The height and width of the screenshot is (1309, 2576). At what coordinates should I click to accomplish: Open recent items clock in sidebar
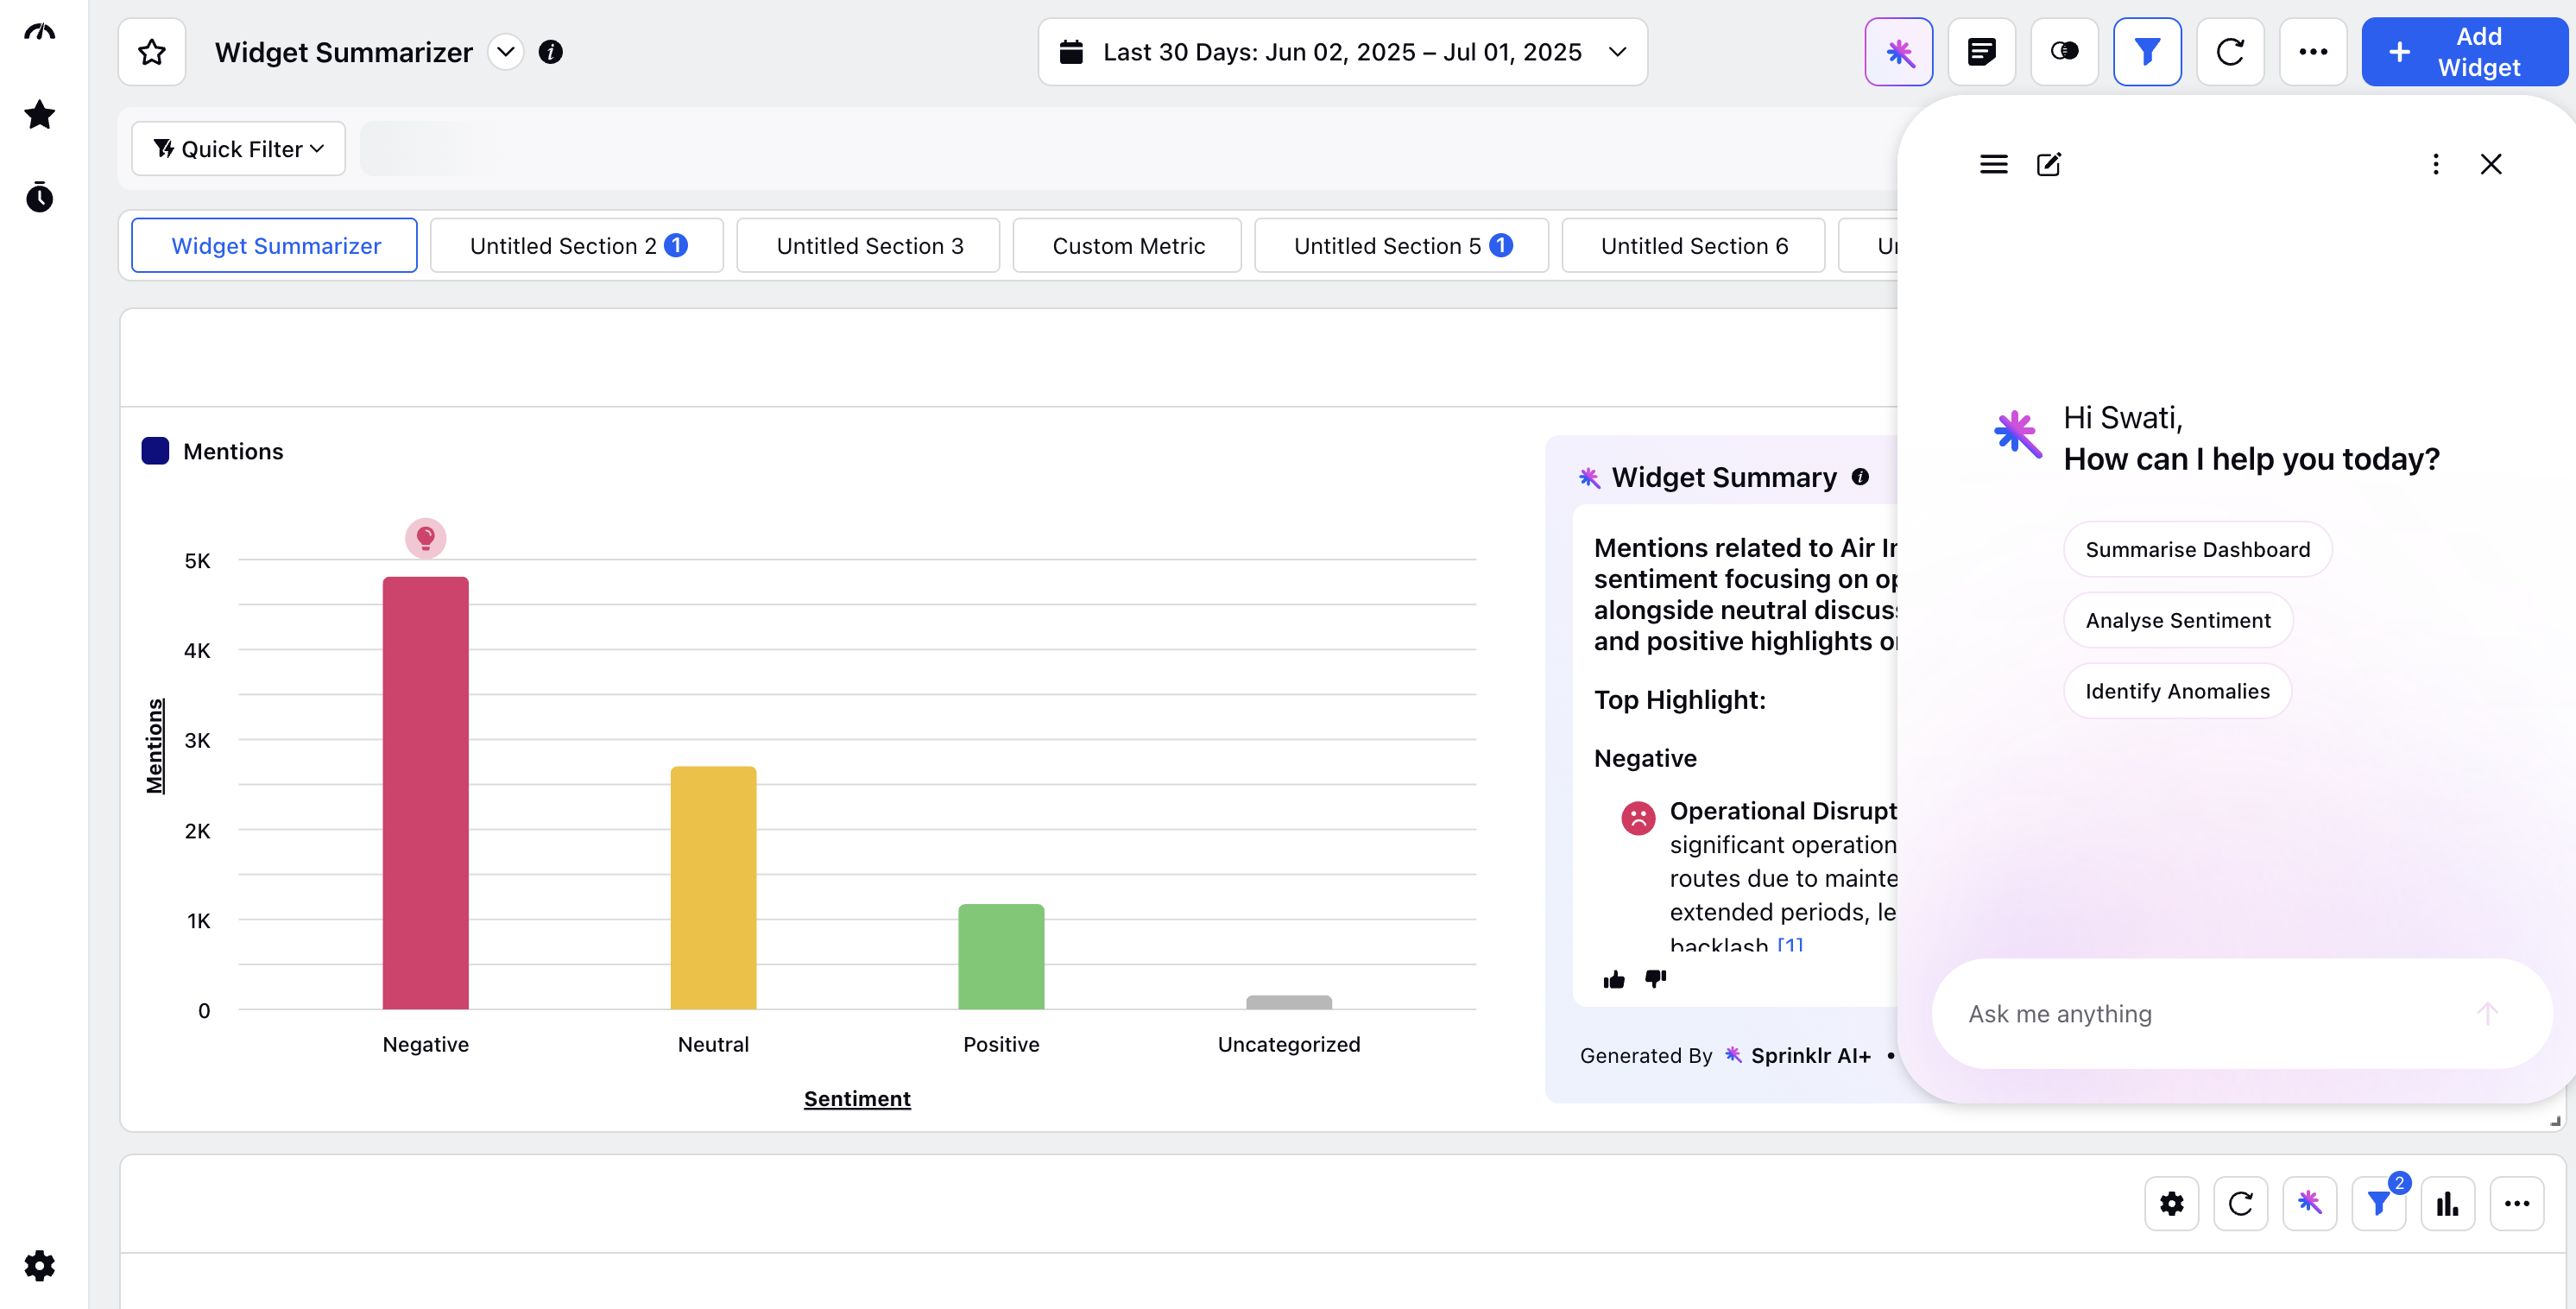click(39, 197)
